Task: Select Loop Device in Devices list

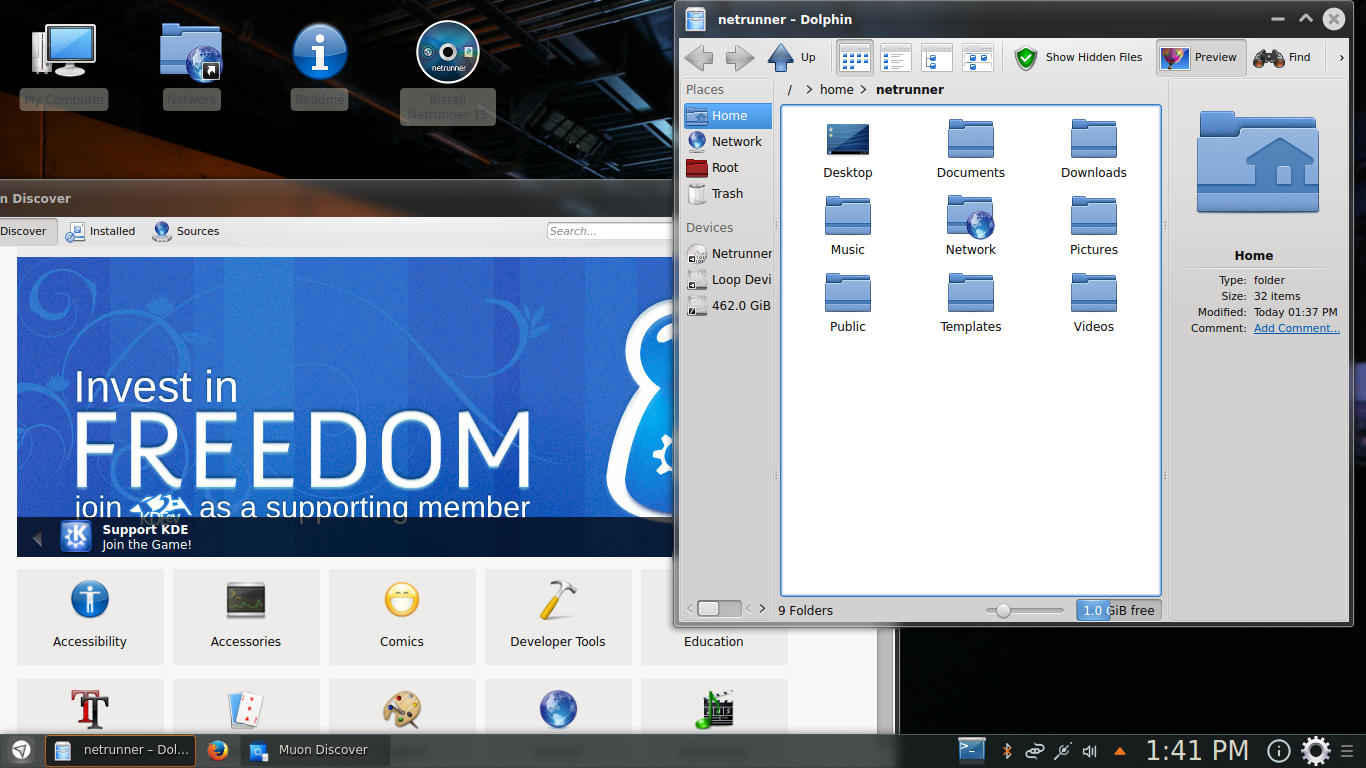Action: click(x=728, y=280)
